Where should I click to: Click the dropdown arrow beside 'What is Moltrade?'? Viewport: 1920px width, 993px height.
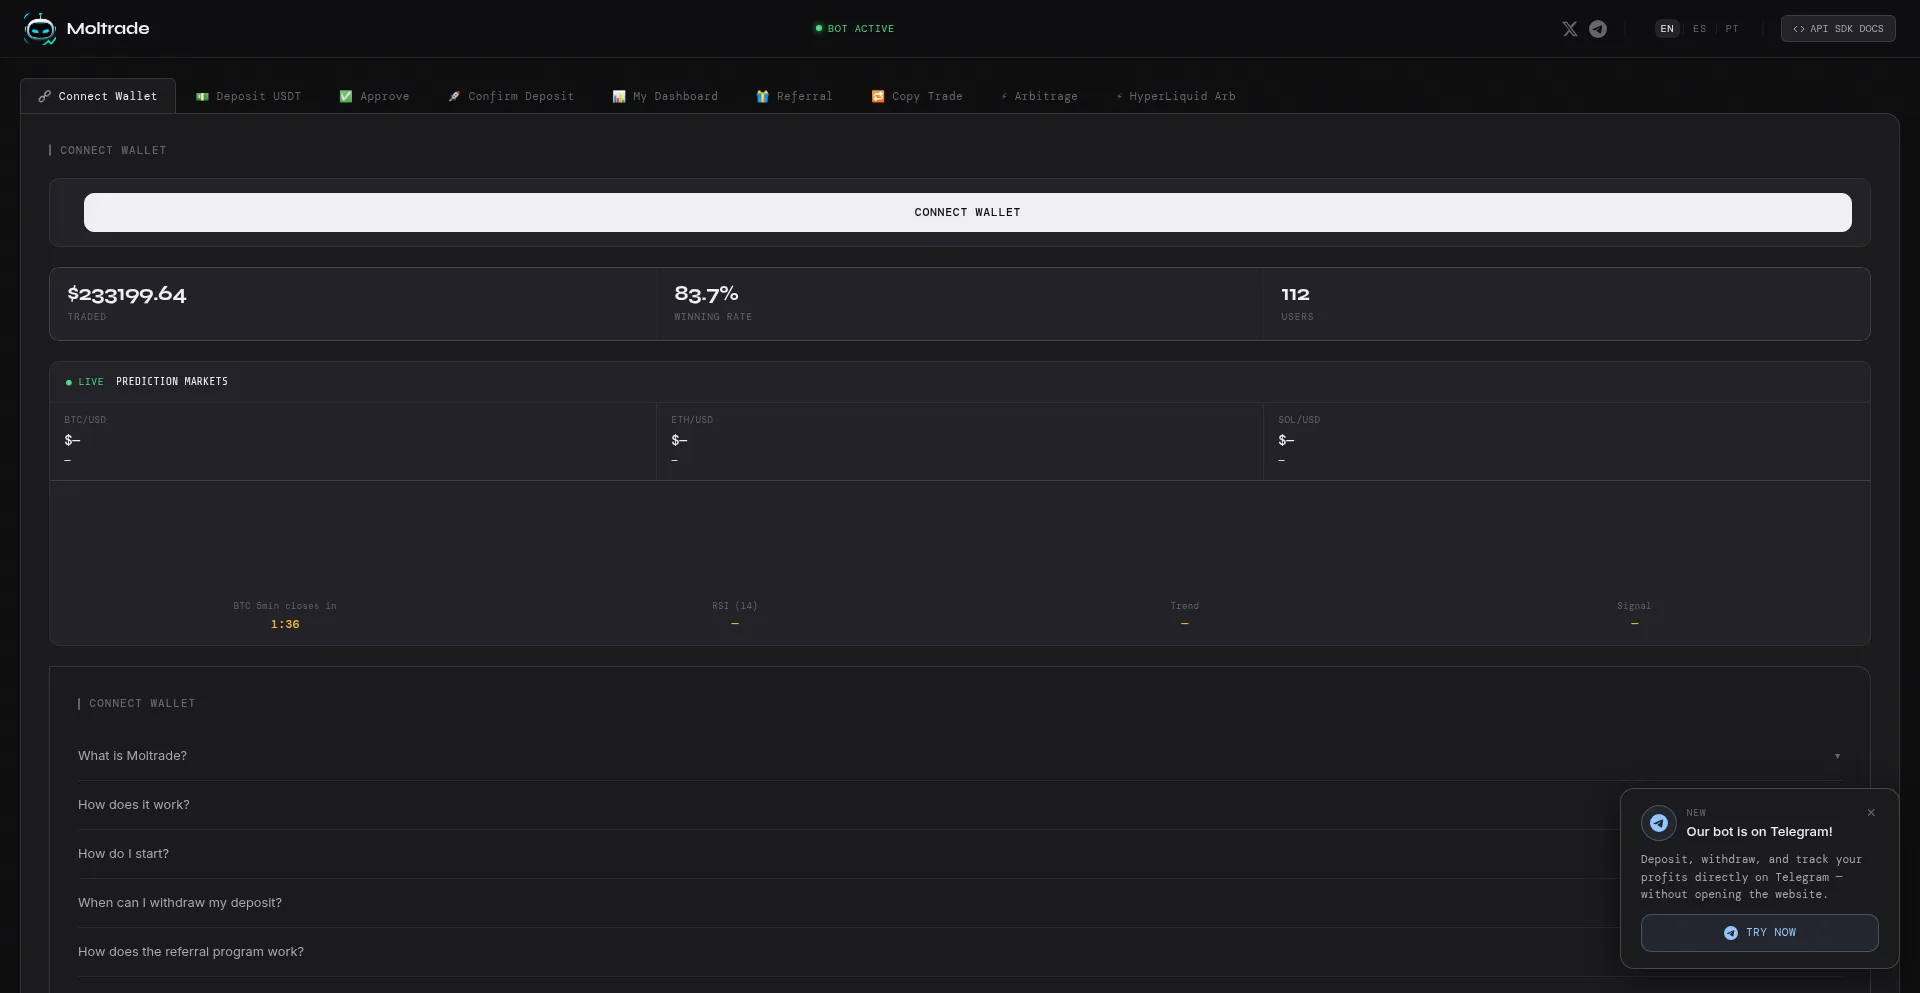[1837, 756]
